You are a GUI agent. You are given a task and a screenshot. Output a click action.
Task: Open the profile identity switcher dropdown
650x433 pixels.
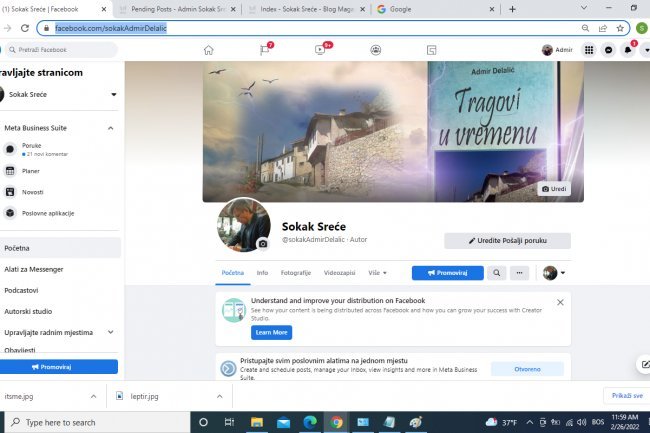(554, 273)
